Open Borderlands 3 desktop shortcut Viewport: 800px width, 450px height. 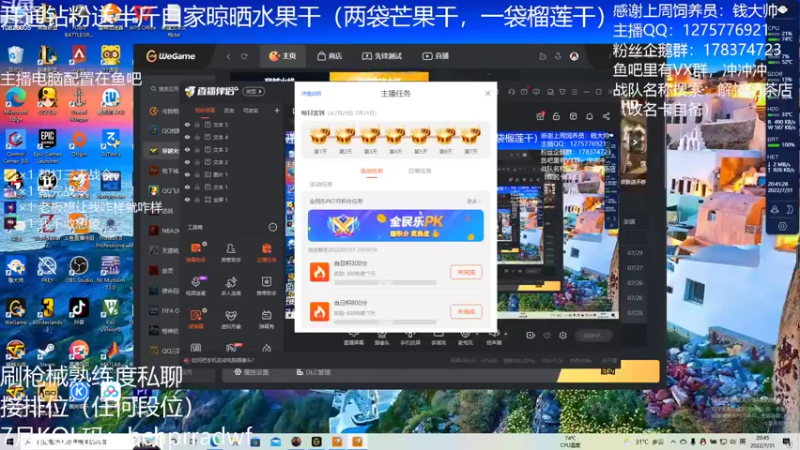point(47,311)
